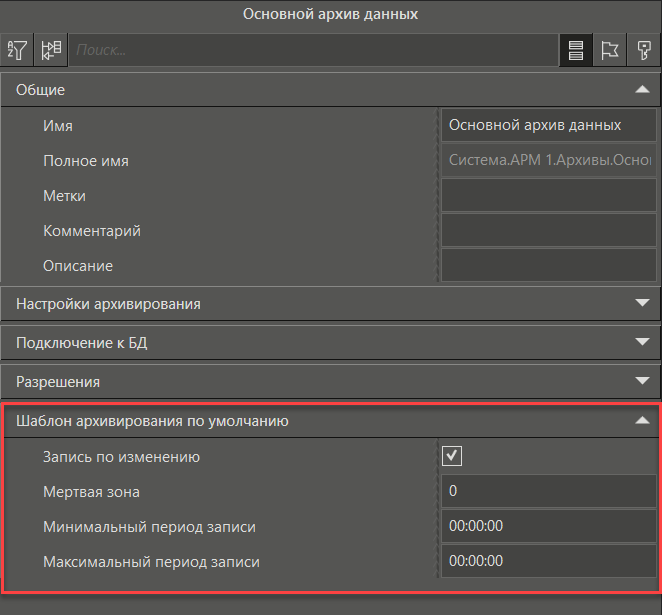Viewport: 662px width, 615px height.
Task: Click the flag icon in toolbar
Action: [609, 49]
